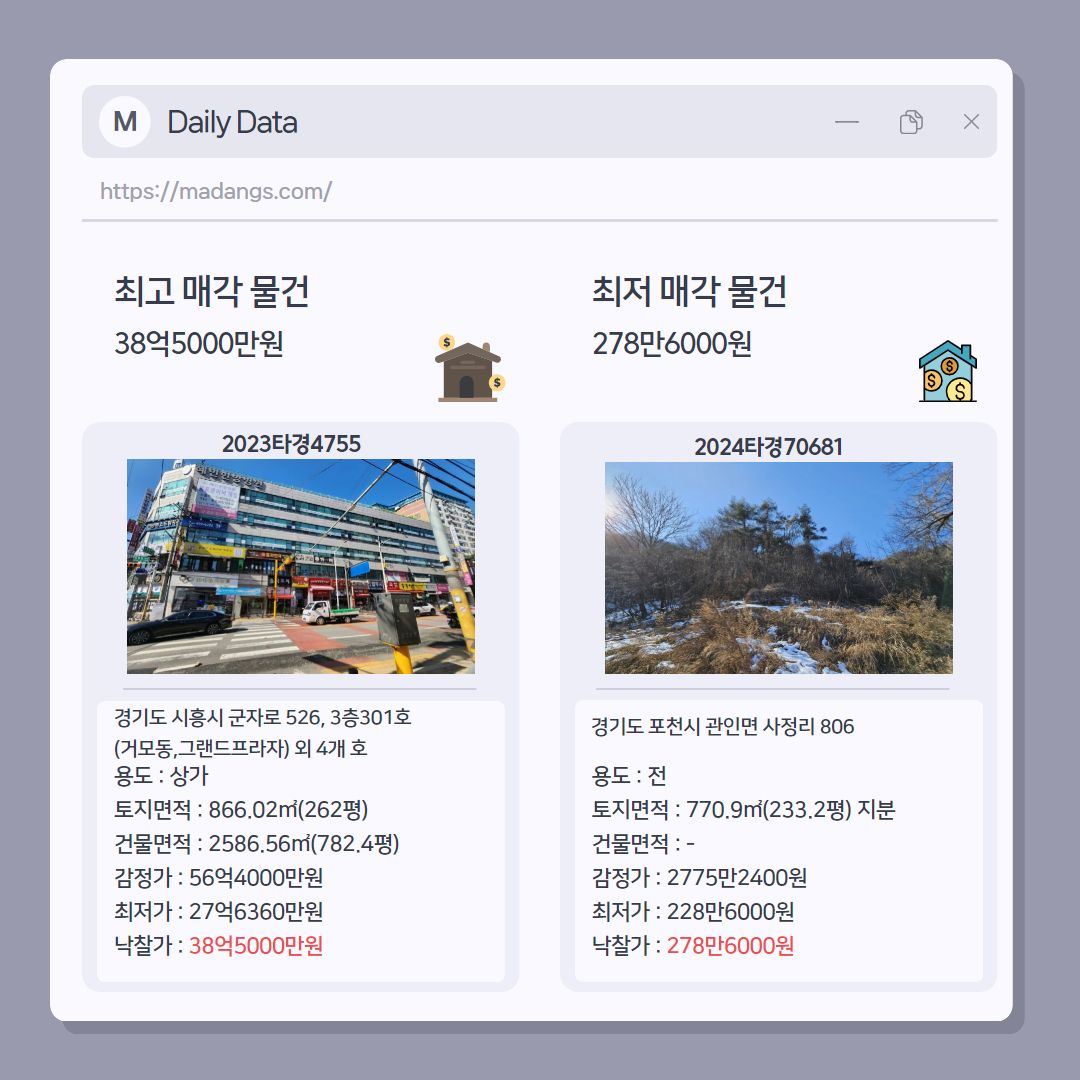1080x1080 pixels.
Task: Click the red 낙찰가 278만6000원 value
Action: pyautogui.click(x=730, y=946)
